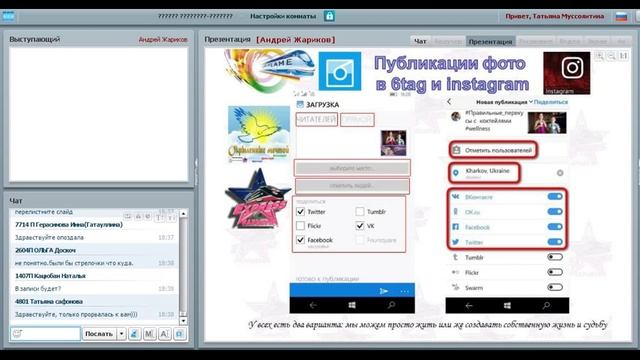Click the photo thumbnail in 6tag upload
This screenshot has width=640, height=360.
coord(393,143)
